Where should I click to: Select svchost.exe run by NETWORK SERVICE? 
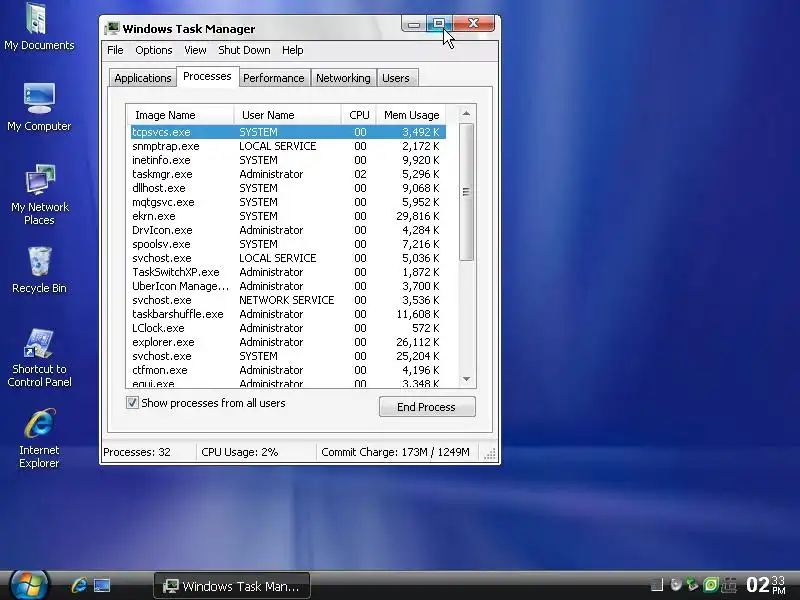(x=288, y=300)
